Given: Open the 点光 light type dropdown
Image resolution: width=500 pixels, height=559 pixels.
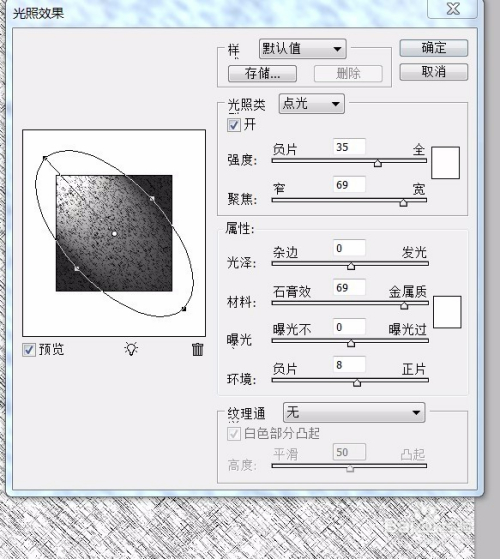Looking at the screenshot, I should point(311,104).
